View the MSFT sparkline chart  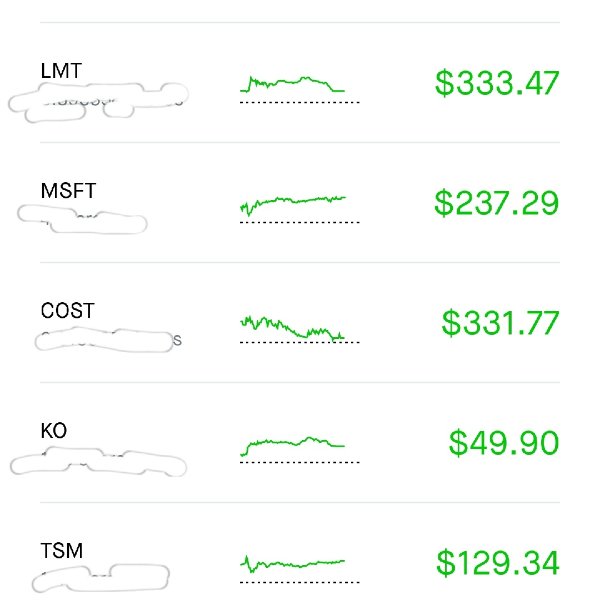pos(300,209)
